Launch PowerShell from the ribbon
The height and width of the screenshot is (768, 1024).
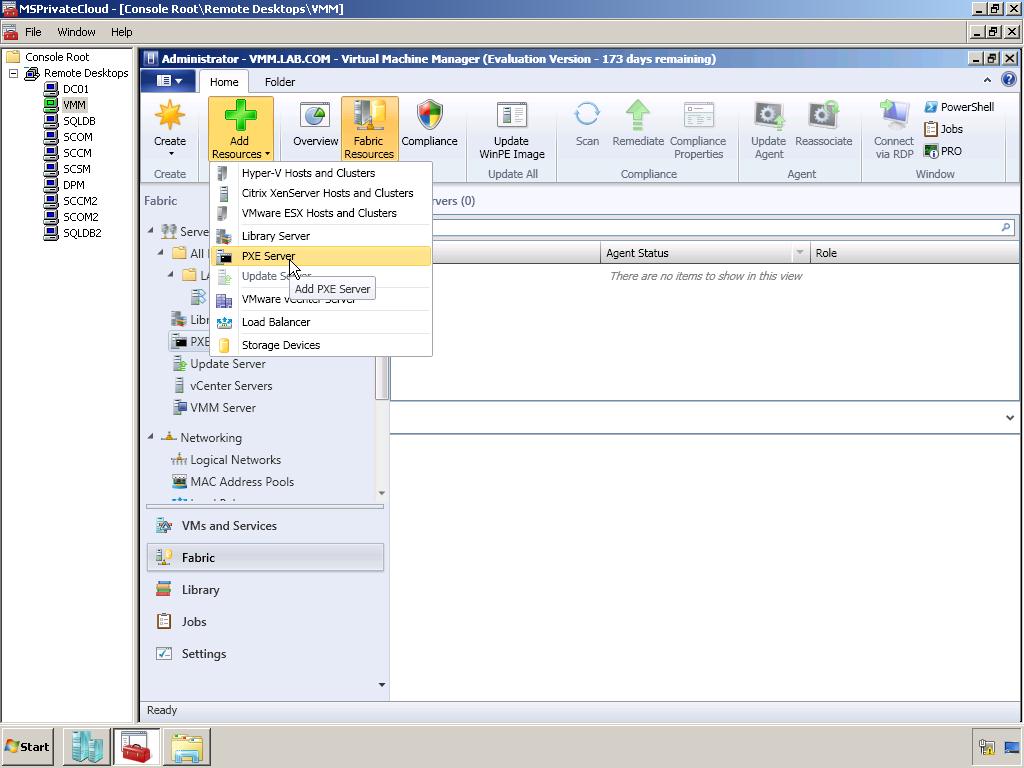pos(959,107)
